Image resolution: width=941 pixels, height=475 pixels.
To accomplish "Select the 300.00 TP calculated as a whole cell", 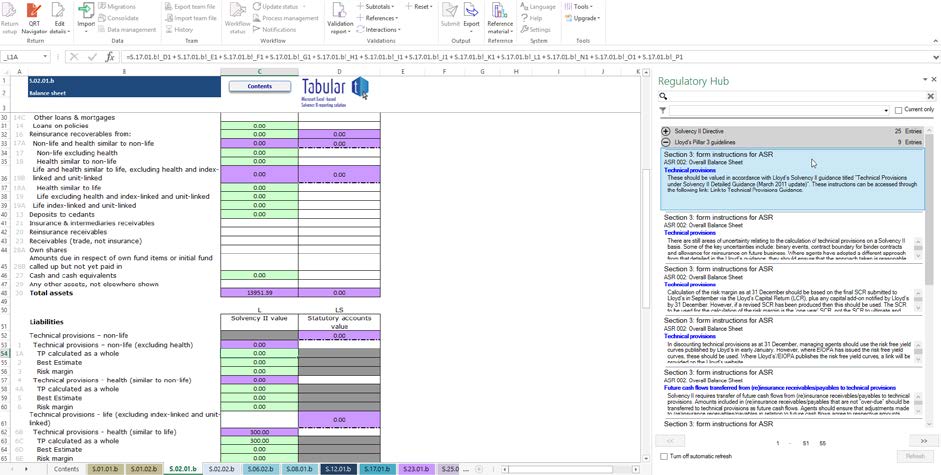I will [x=259, y=440].
